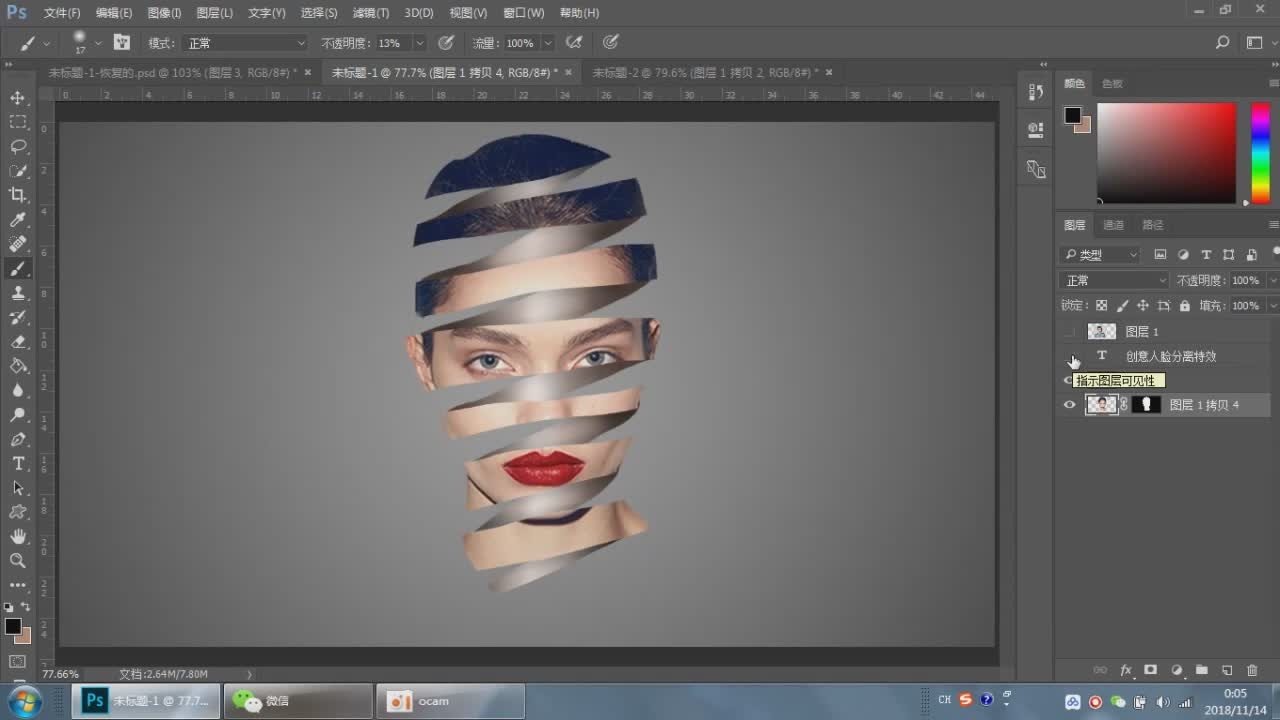The image size is (1280, 720).
Task: Toggle pressure for opacity button
Action: 446,43
